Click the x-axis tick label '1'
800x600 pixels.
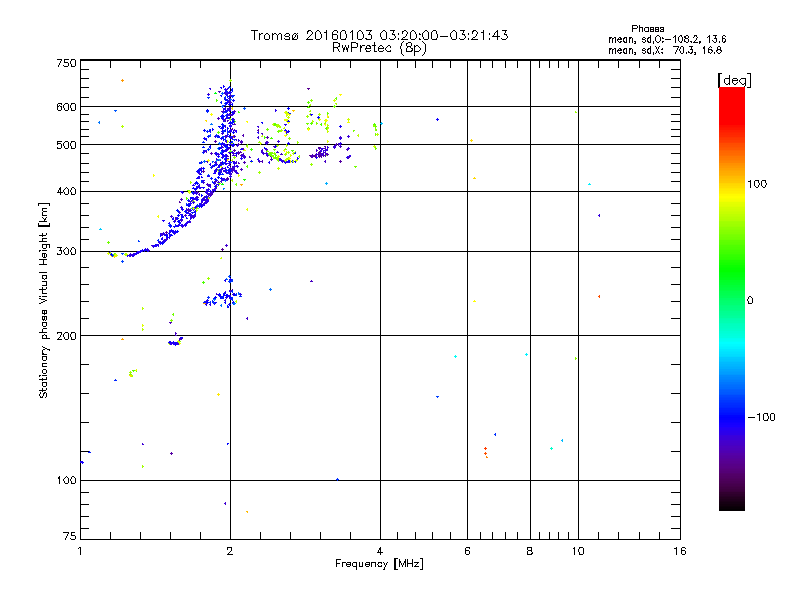click(x=80, y=551)
